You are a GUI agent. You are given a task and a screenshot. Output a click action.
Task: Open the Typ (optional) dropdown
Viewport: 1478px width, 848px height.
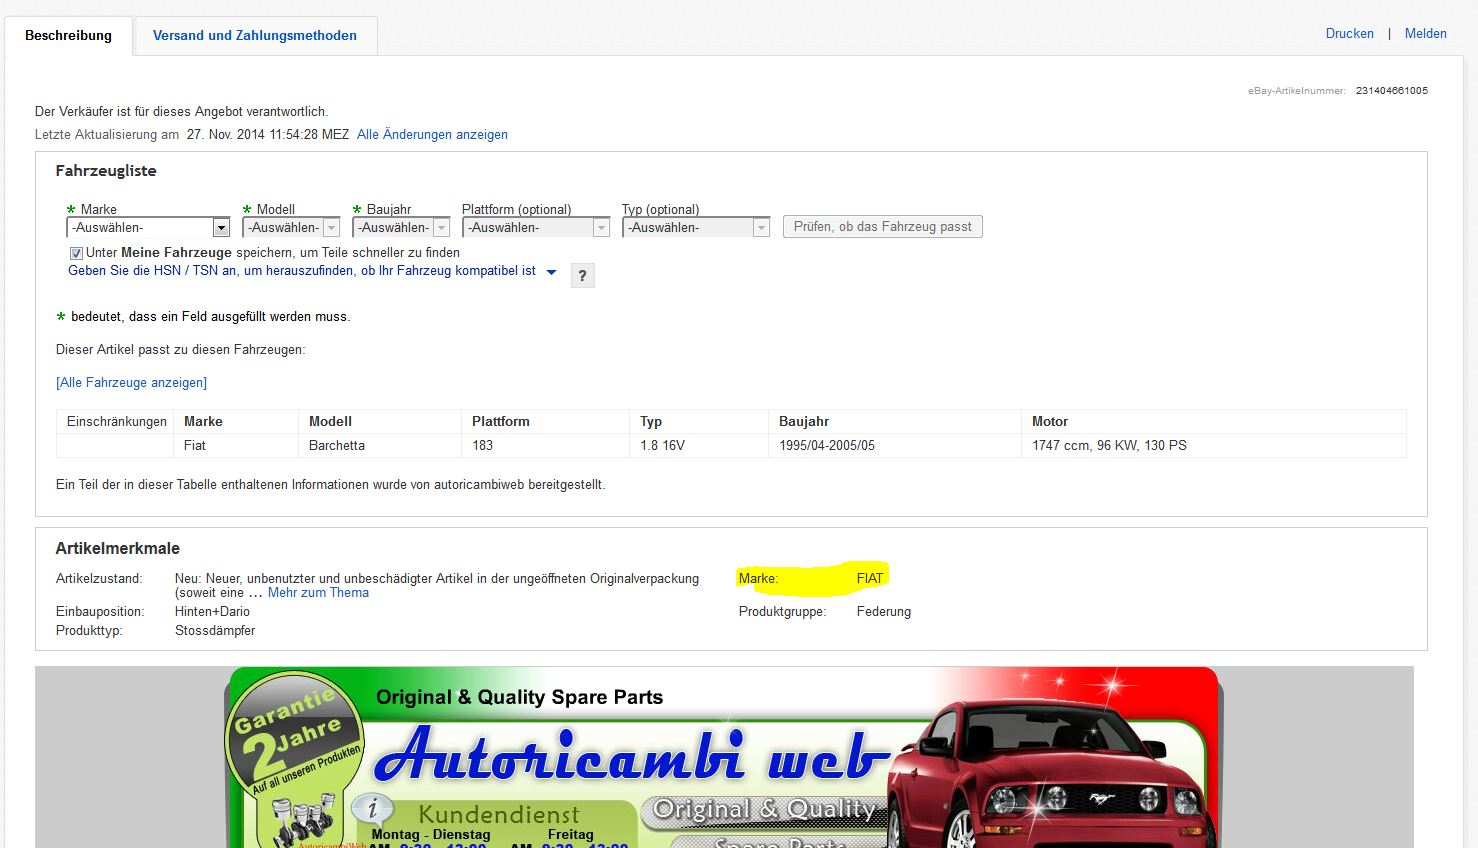pyautogui.click(x=696, y=228)
